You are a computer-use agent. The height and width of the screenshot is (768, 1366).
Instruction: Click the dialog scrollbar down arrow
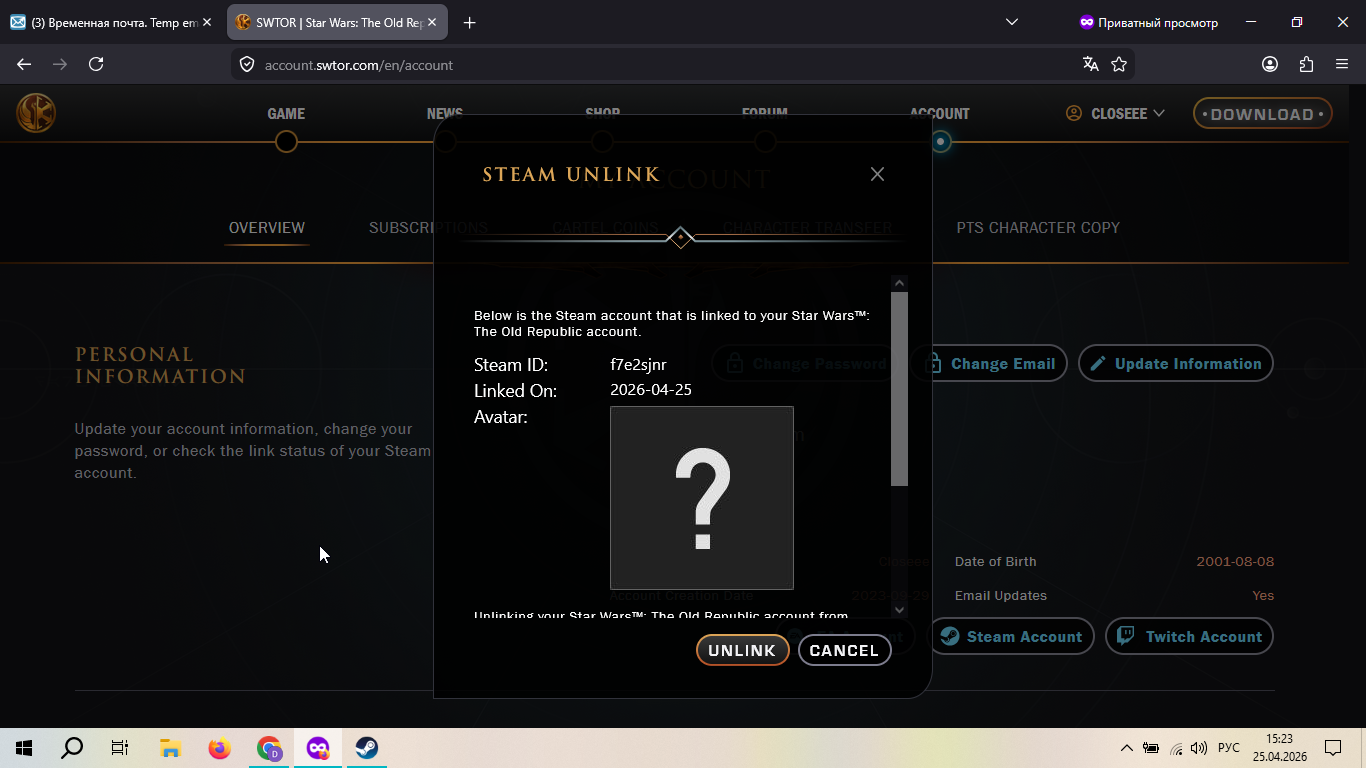tap(899, 609)
